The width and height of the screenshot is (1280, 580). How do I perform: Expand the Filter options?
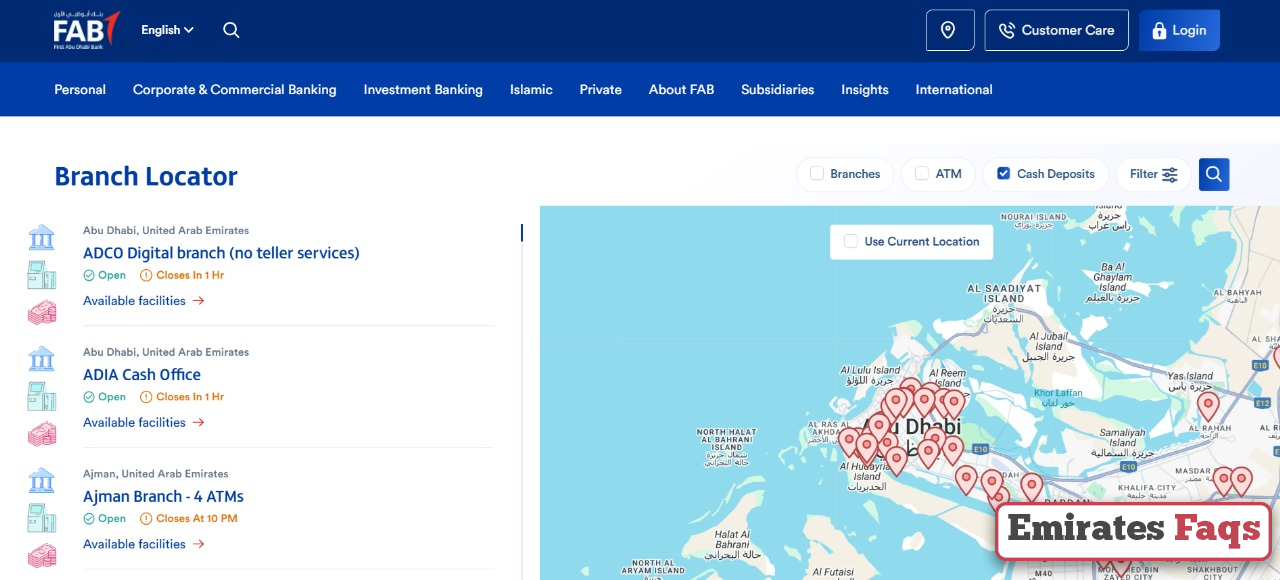pyautogui.click(x=1153, y=174)
